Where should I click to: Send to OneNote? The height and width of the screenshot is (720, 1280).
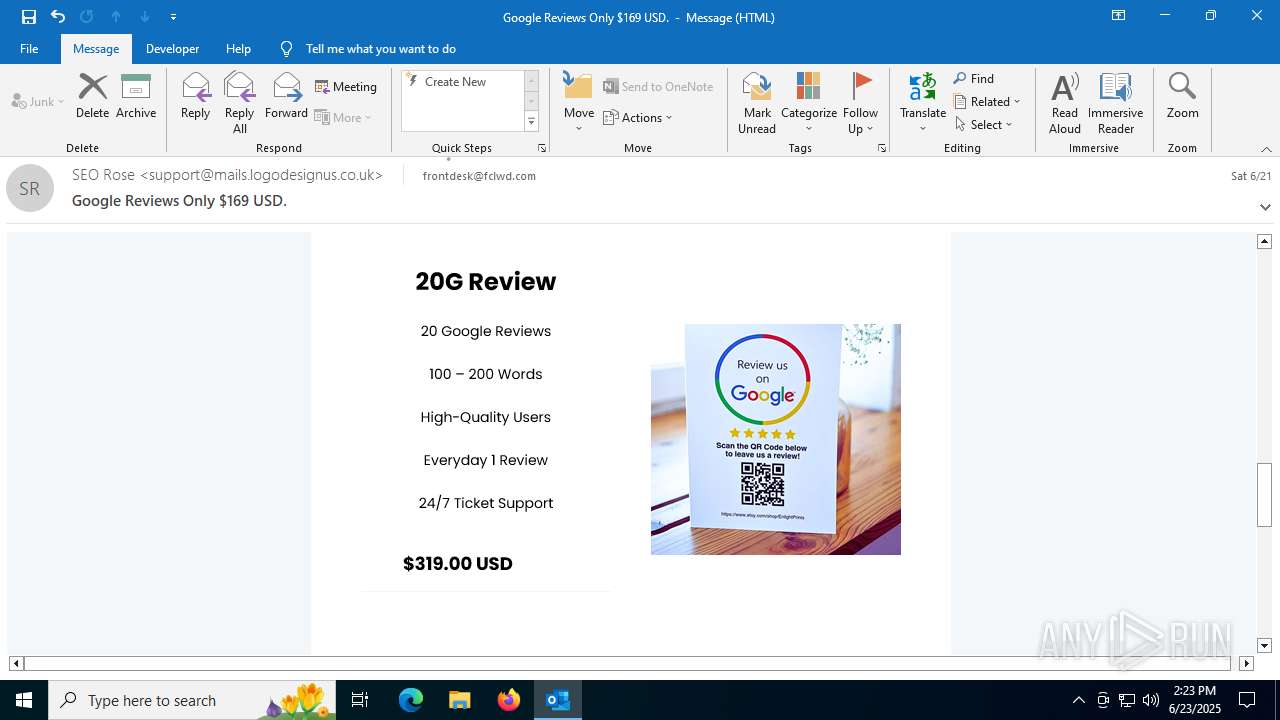658,87
